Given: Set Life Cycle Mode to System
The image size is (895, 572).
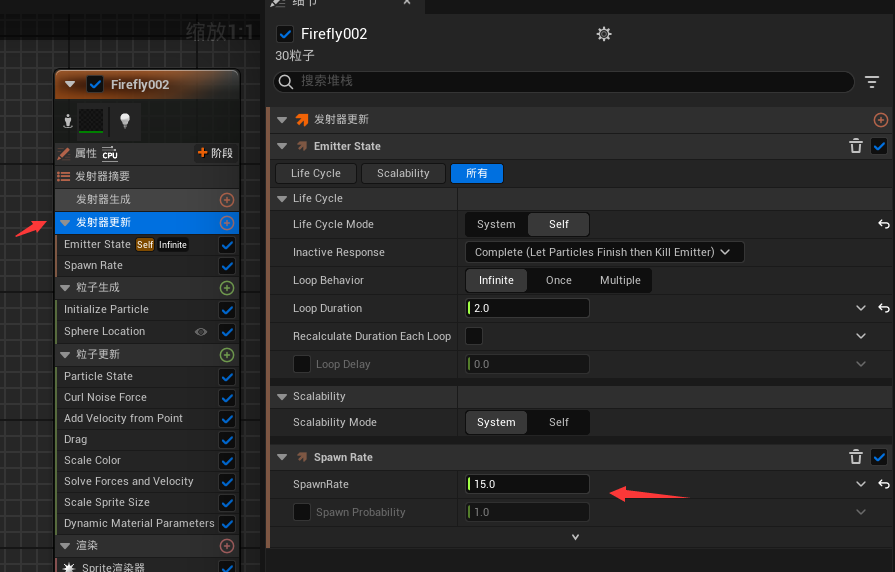Looking at the screenshot, I should pos(497,224).
